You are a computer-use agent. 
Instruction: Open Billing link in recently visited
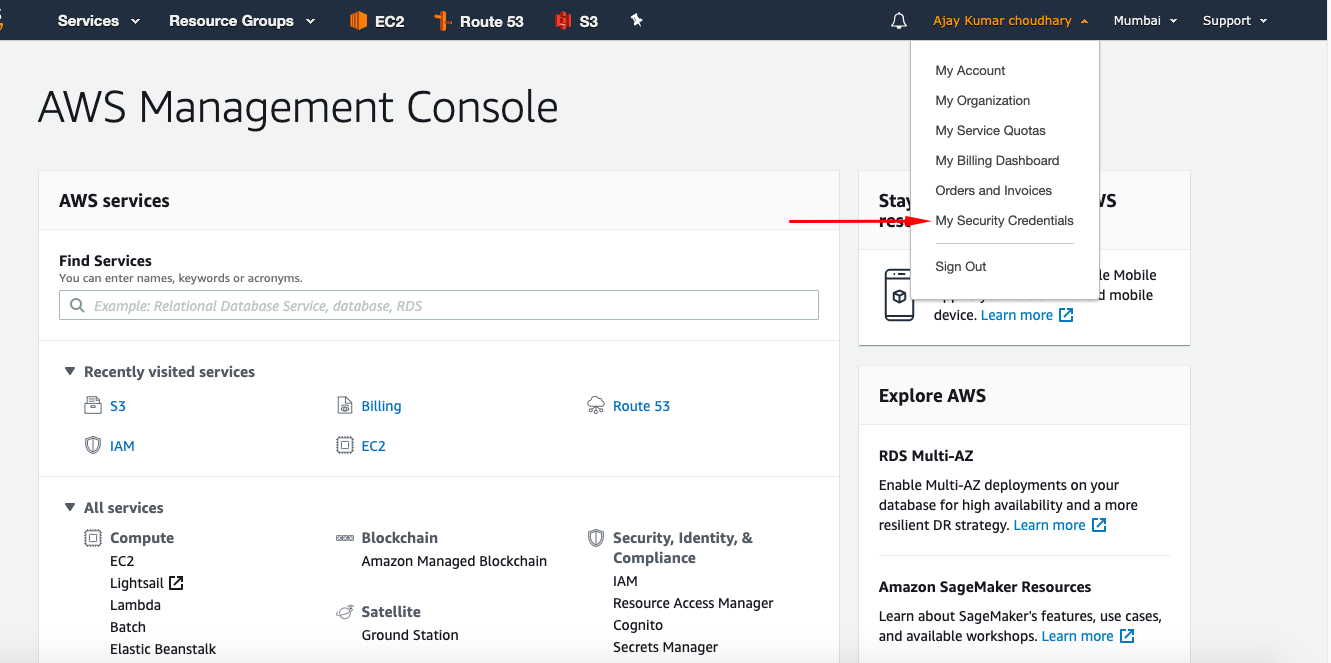tap(381, 406)
